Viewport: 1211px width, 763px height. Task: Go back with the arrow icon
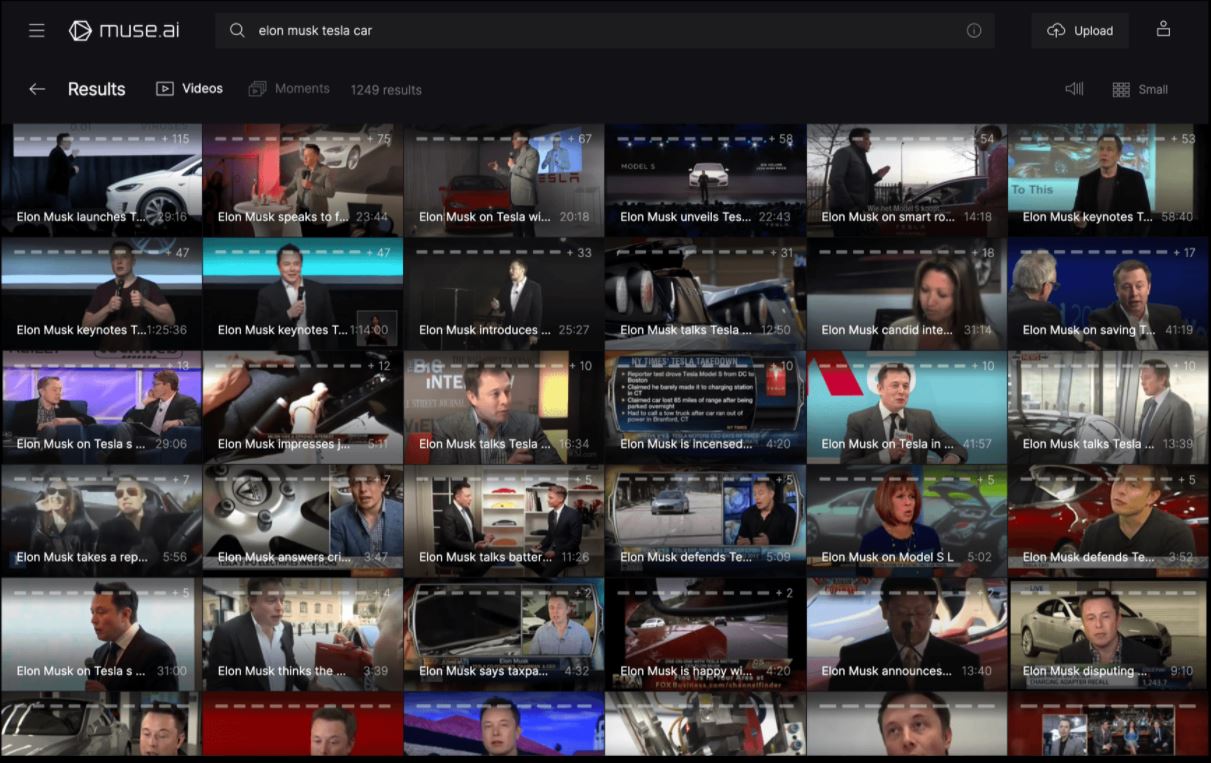click(37, 89)
